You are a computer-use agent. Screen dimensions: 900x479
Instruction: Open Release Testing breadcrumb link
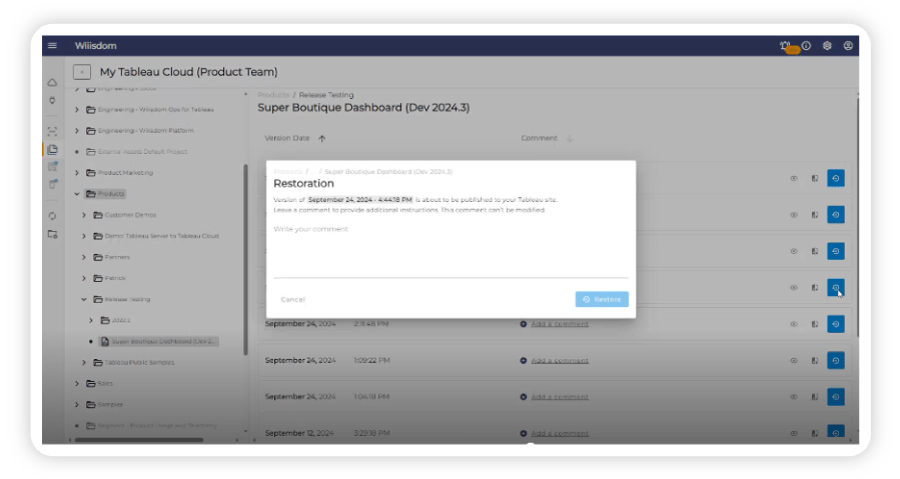pyautogui.click(x=326, y=95)
